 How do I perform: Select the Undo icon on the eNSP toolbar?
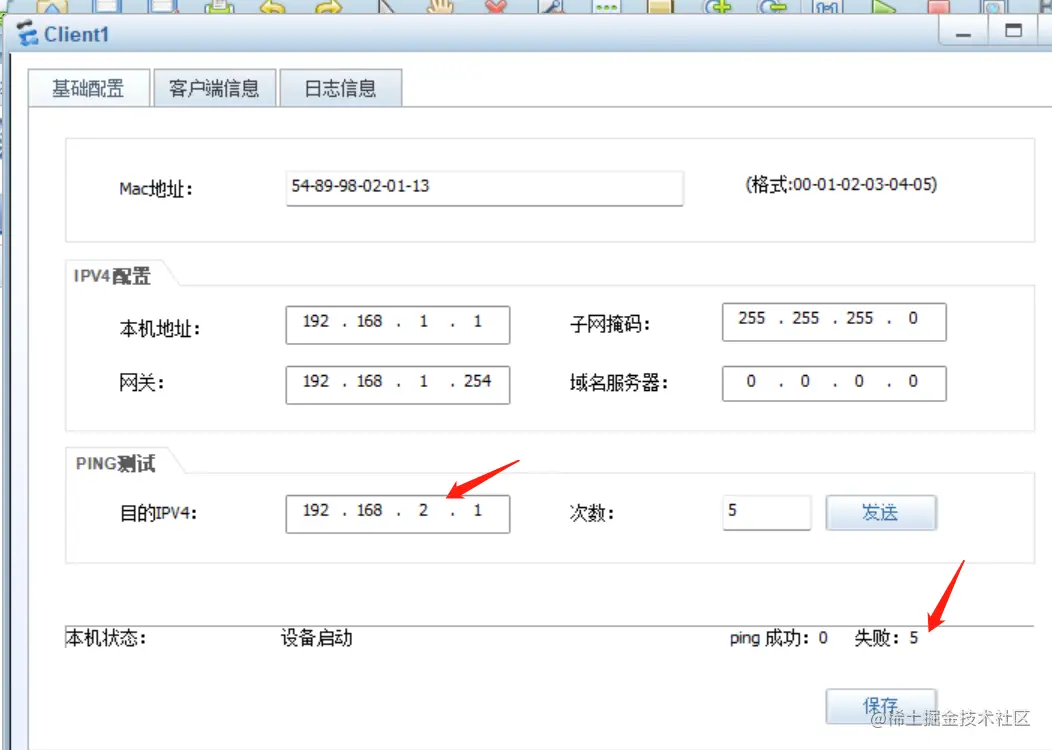pos(273,7)
